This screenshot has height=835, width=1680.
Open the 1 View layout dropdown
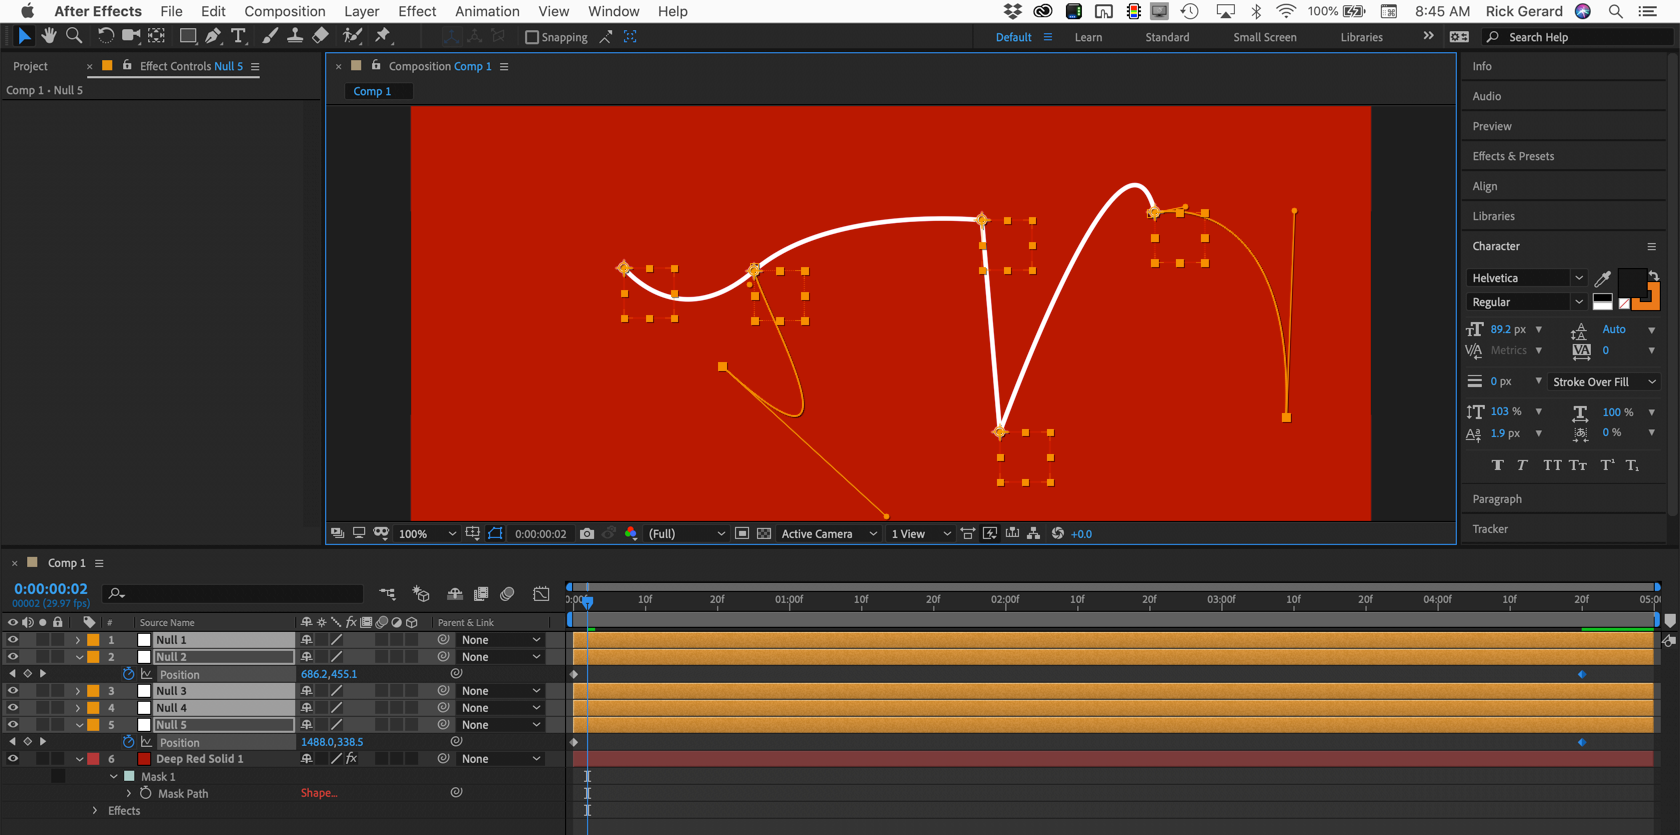click(920, 534)
